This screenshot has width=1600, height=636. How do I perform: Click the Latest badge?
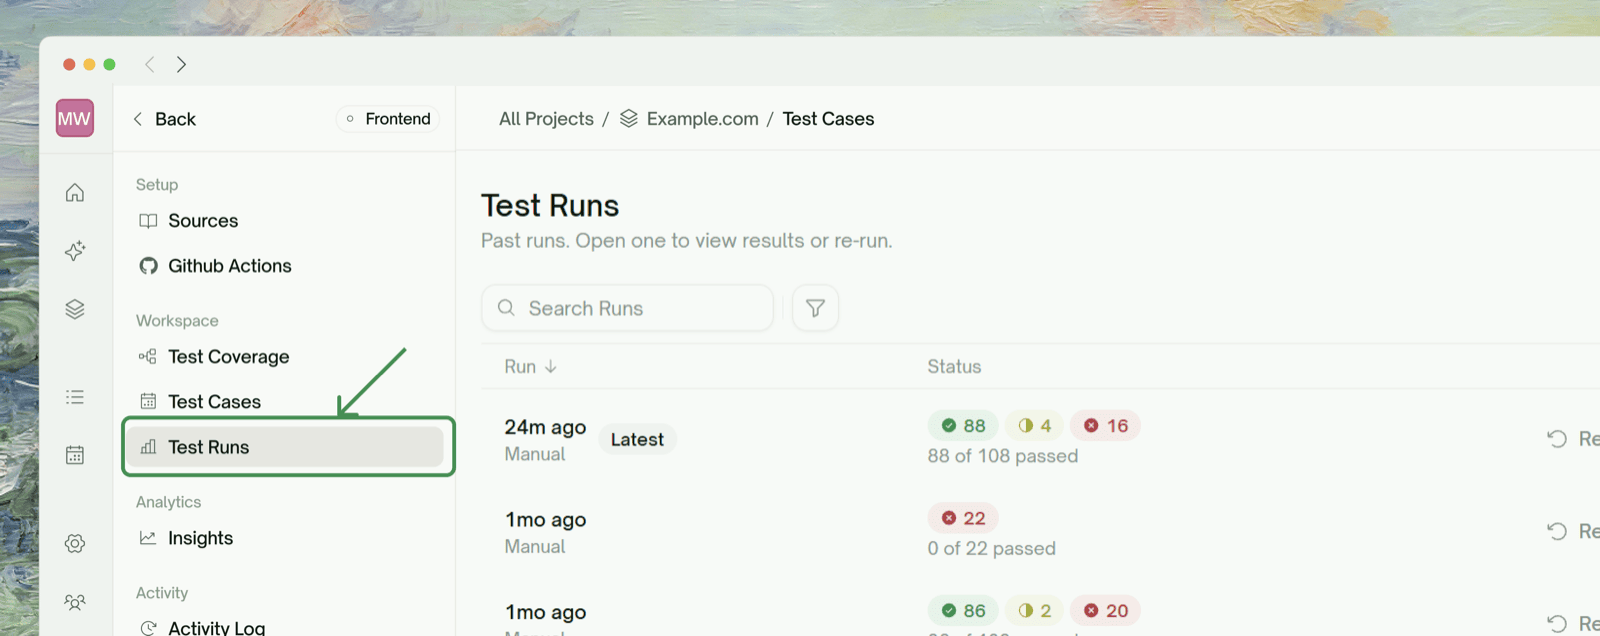637,439
